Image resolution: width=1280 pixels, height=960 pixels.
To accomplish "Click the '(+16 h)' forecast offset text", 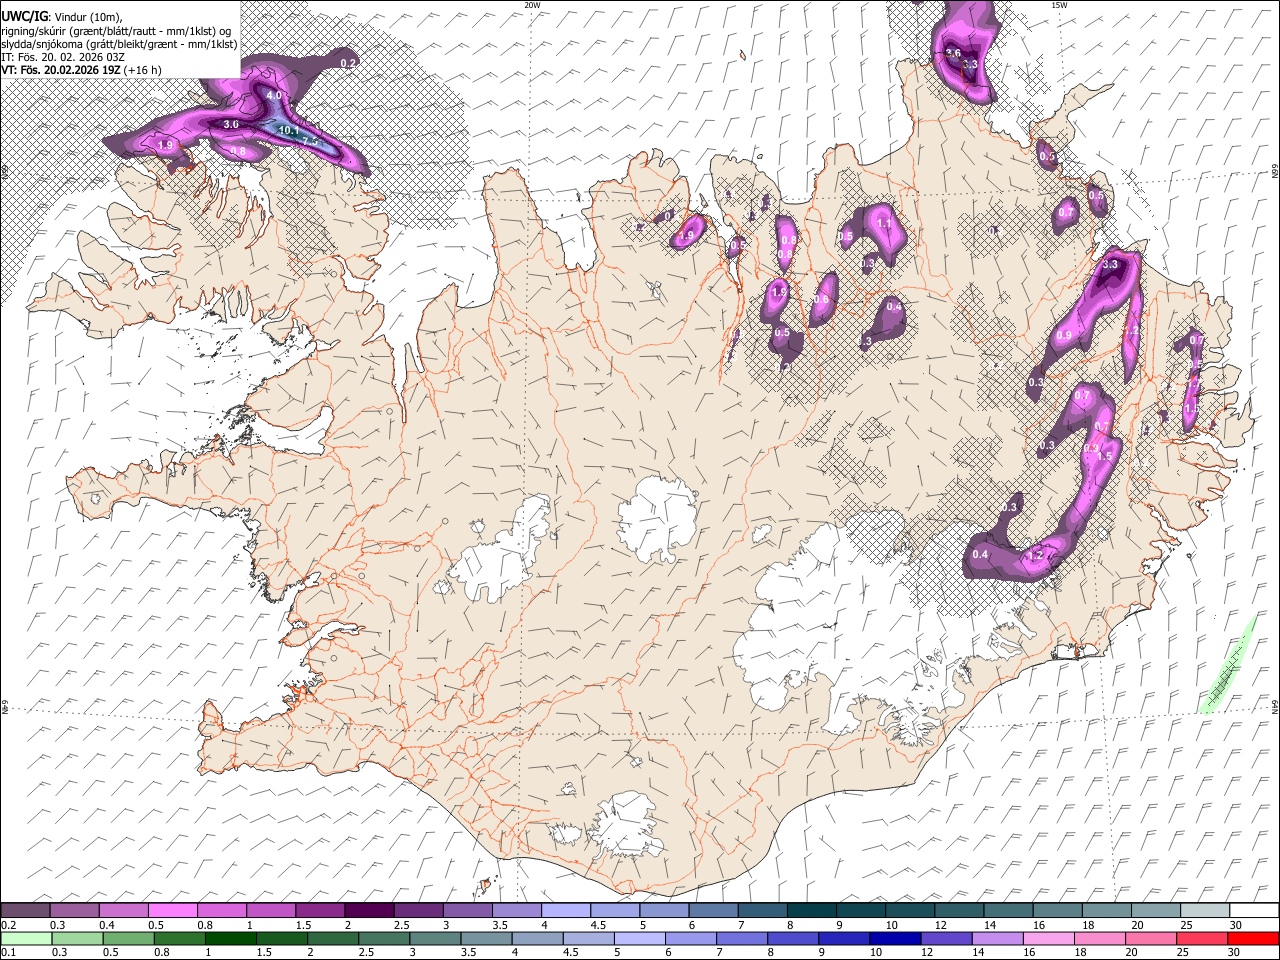I will point(143,70).
